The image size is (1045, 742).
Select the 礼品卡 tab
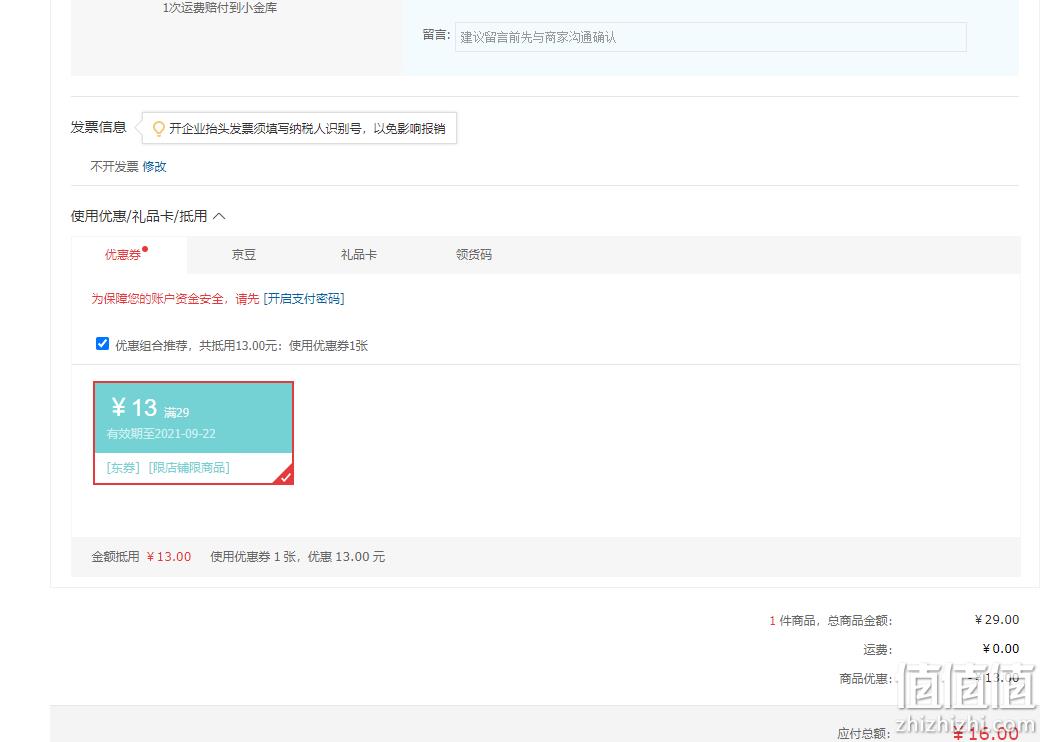[x=359, y=255]
